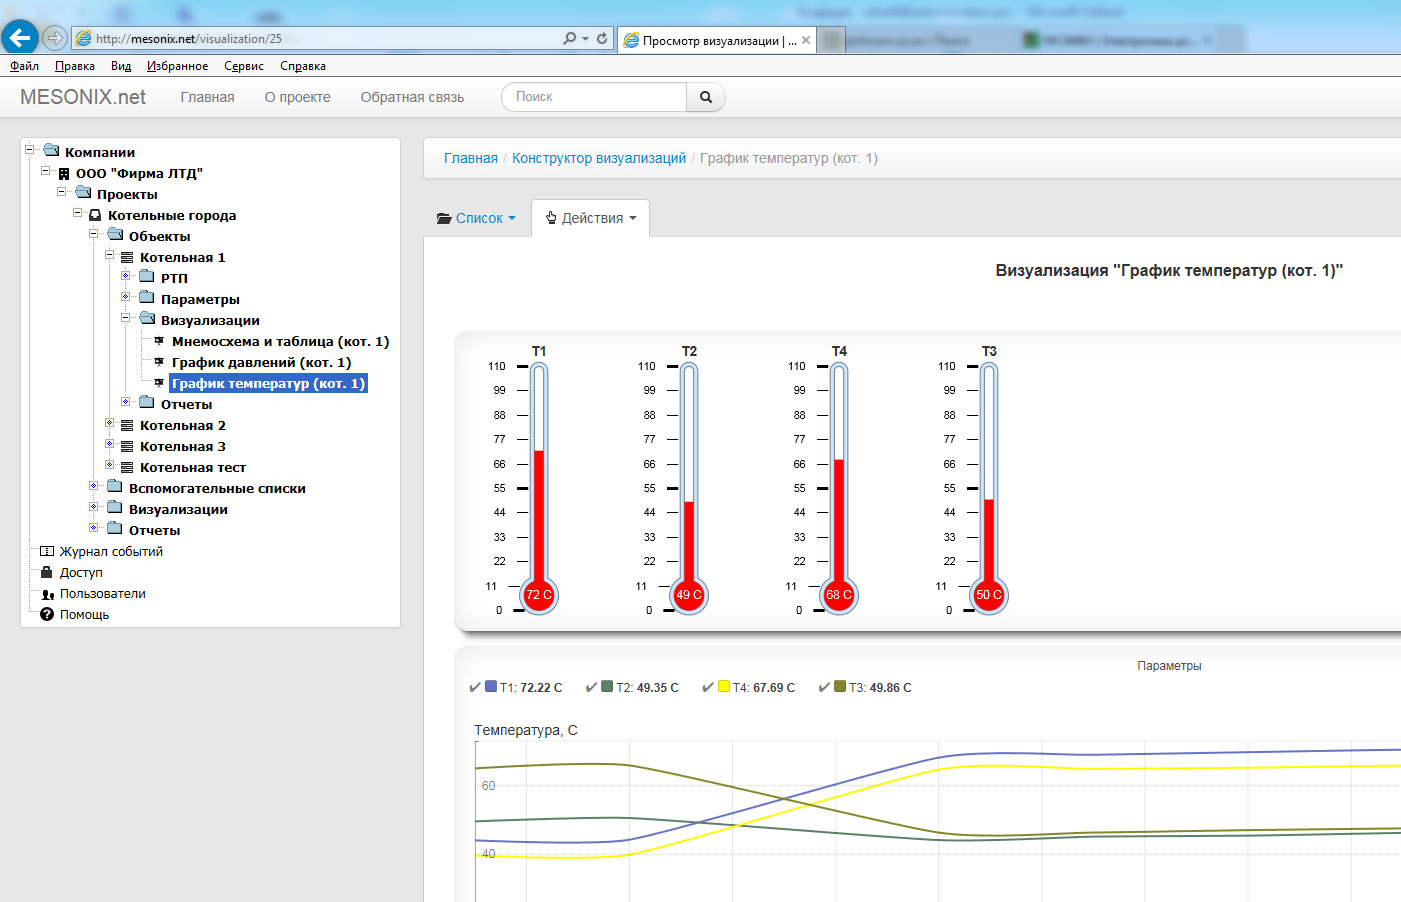Click Конструктор визуализаций breadcrumb link
1401x902 pixels.
point(599,158)
